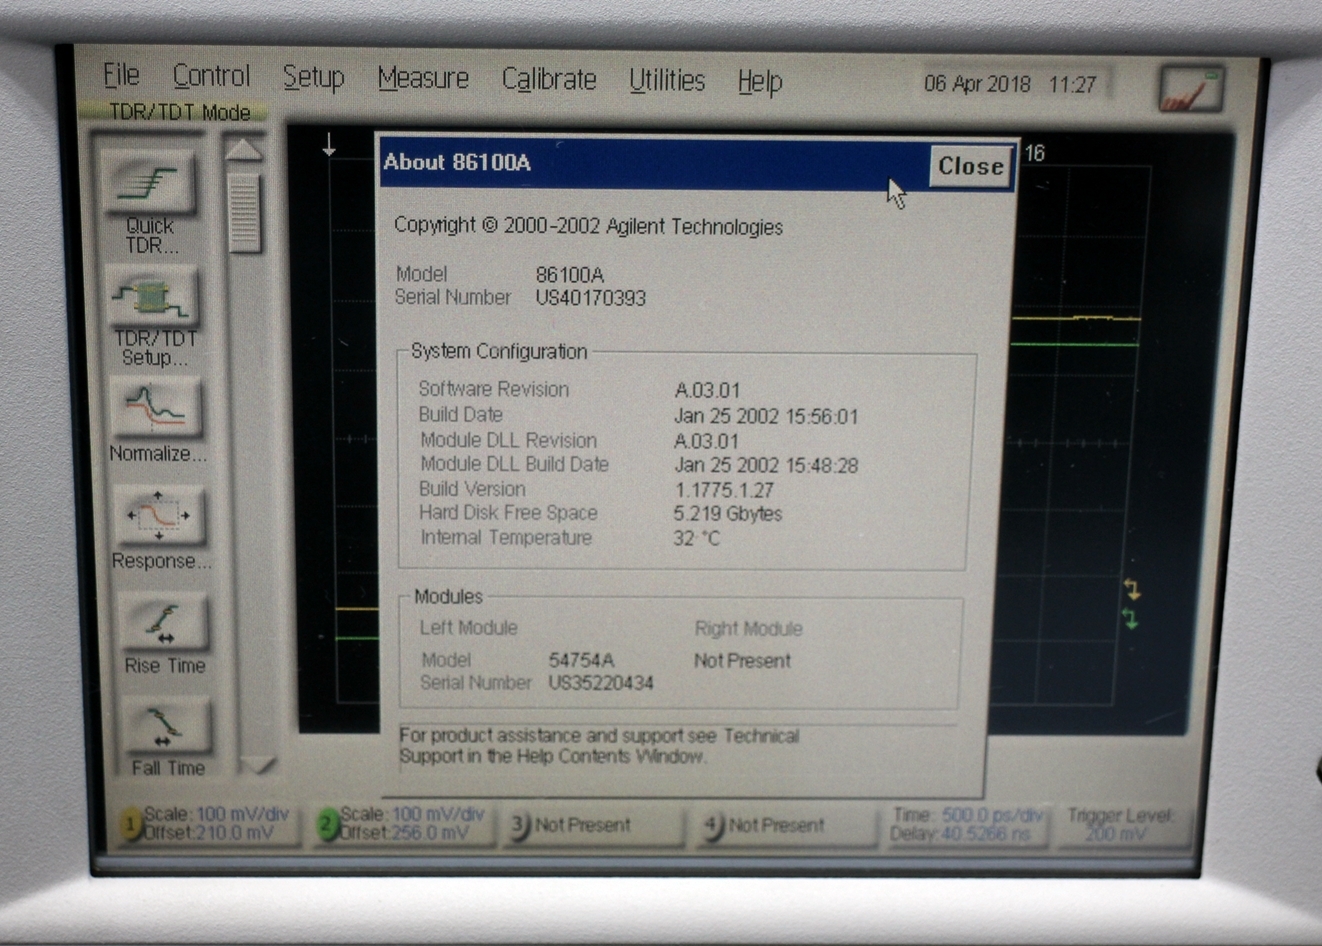This screenshot has height=946, width=1322.
Task: Open the File menu
Action: [x=121, y=75]
